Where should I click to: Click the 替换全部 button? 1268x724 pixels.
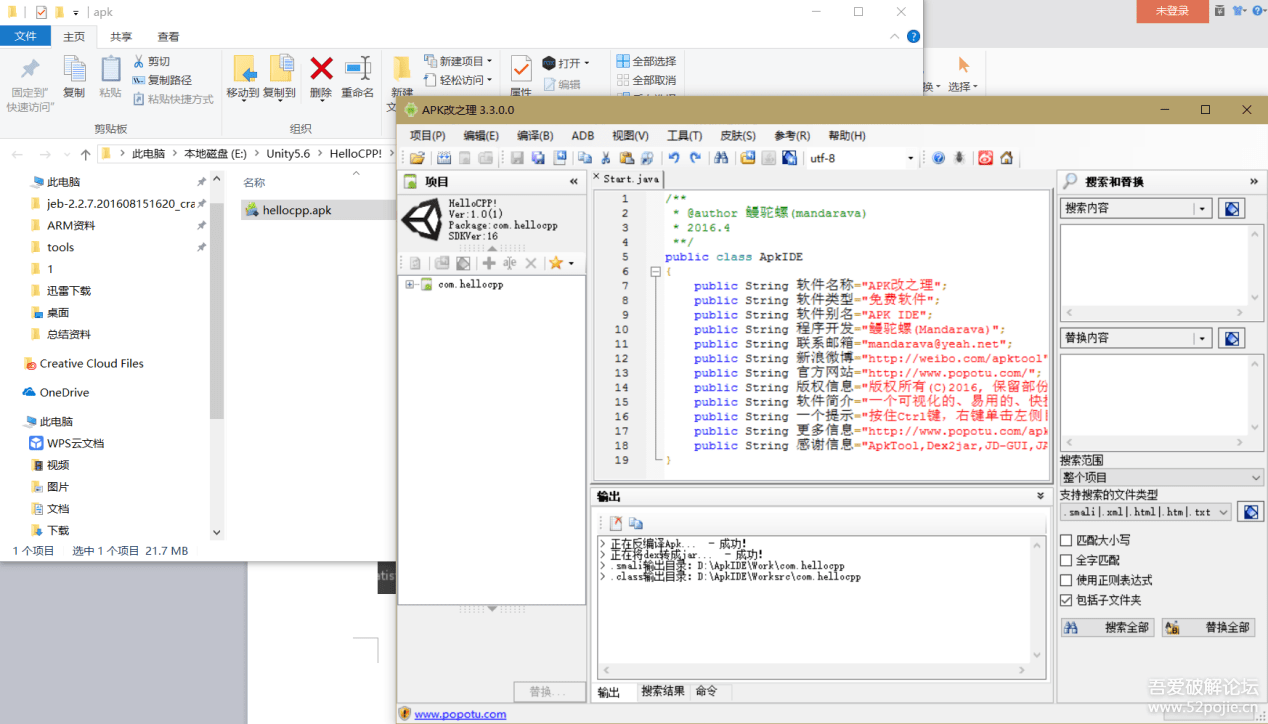click(x=1208, y=627)
